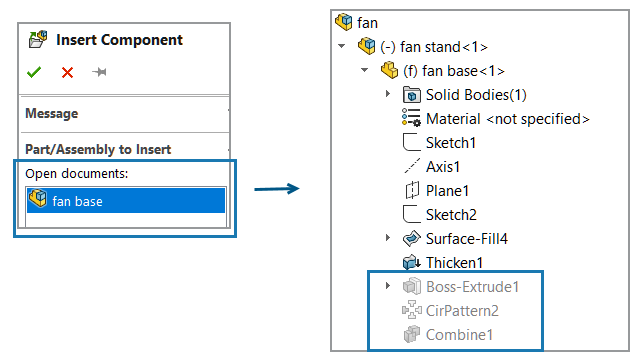Expand the suppressed Boss-Extrude1 feature

[388, 286]
